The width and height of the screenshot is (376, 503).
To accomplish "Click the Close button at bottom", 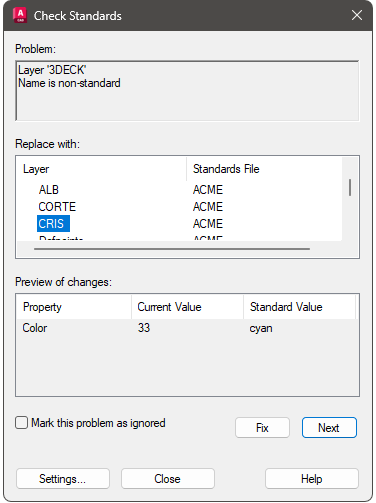I will (x=168, y=479).
